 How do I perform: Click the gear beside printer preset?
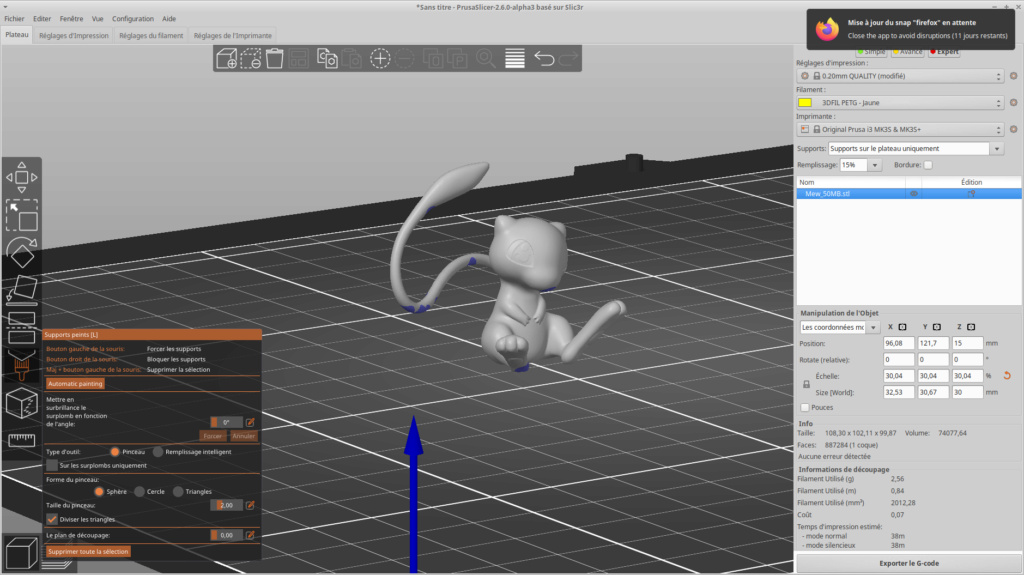point(1014,129)
